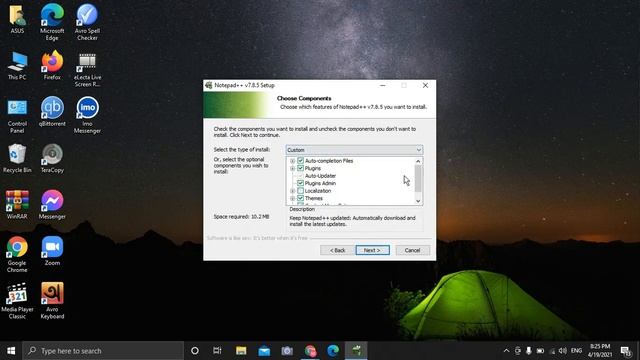Click the Notepad++ icon in the title bar
The image size is (640, 360).
tap(209, 85)
